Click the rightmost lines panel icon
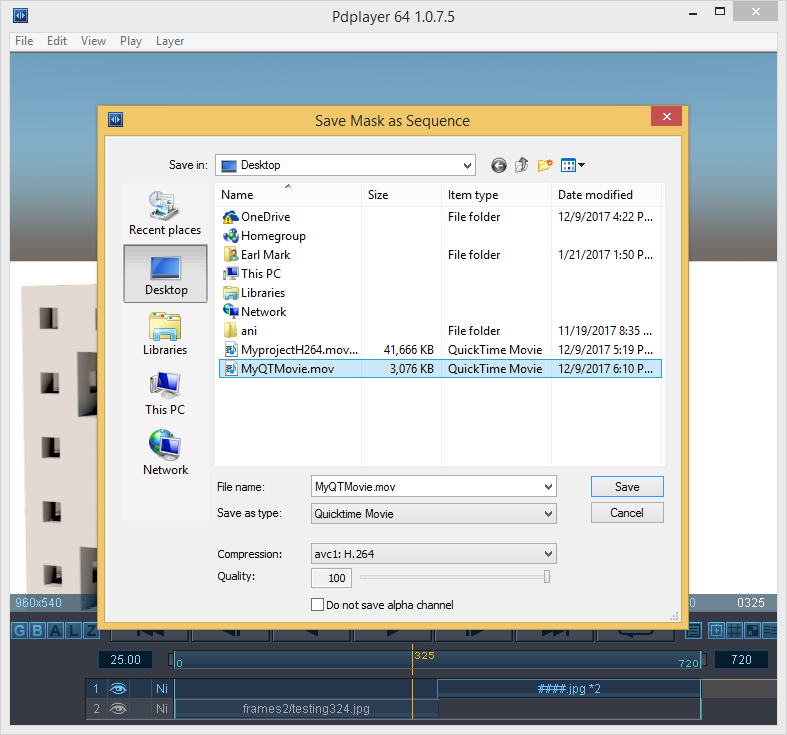Viewport: 787px width, 735px height. point(769,630)
